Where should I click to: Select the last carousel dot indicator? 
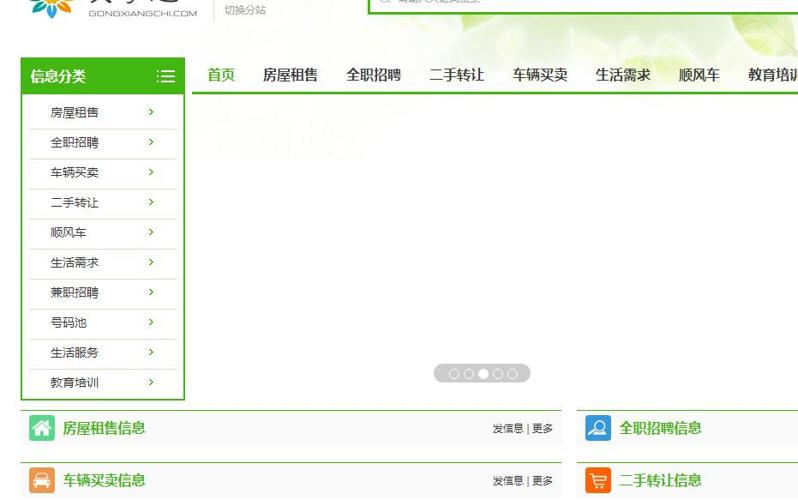[x=512, y=373]
